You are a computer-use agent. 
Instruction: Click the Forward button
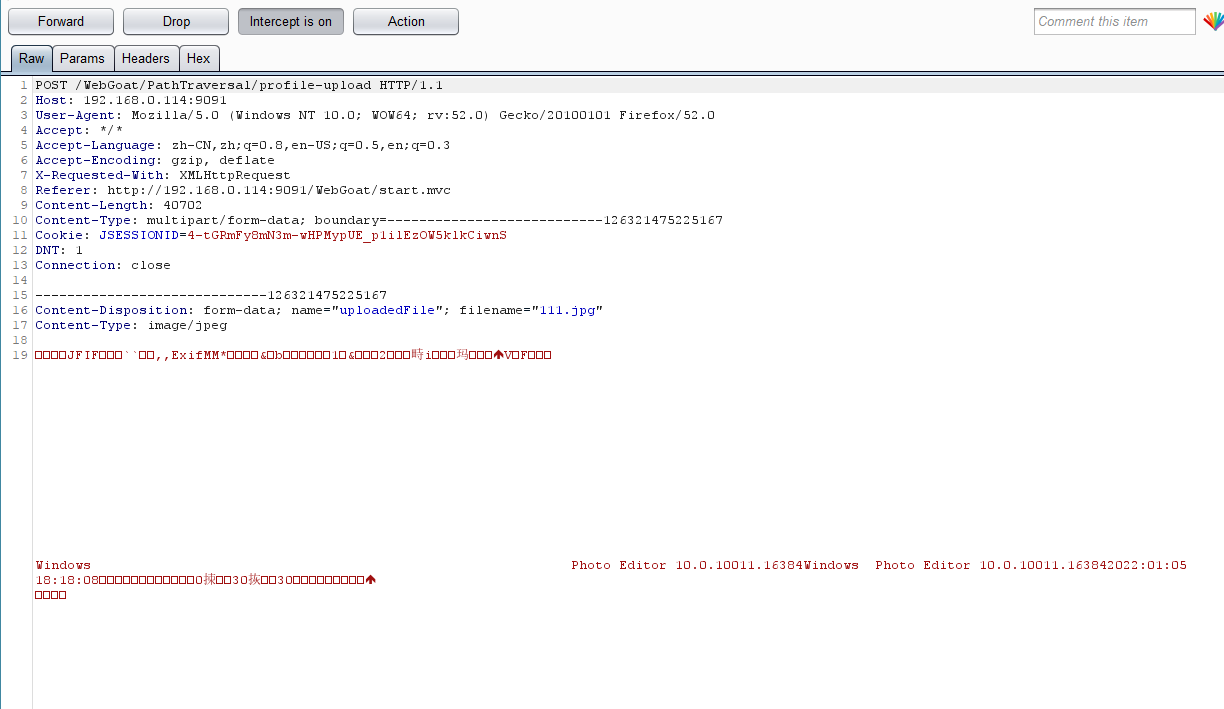pos(61,21)
